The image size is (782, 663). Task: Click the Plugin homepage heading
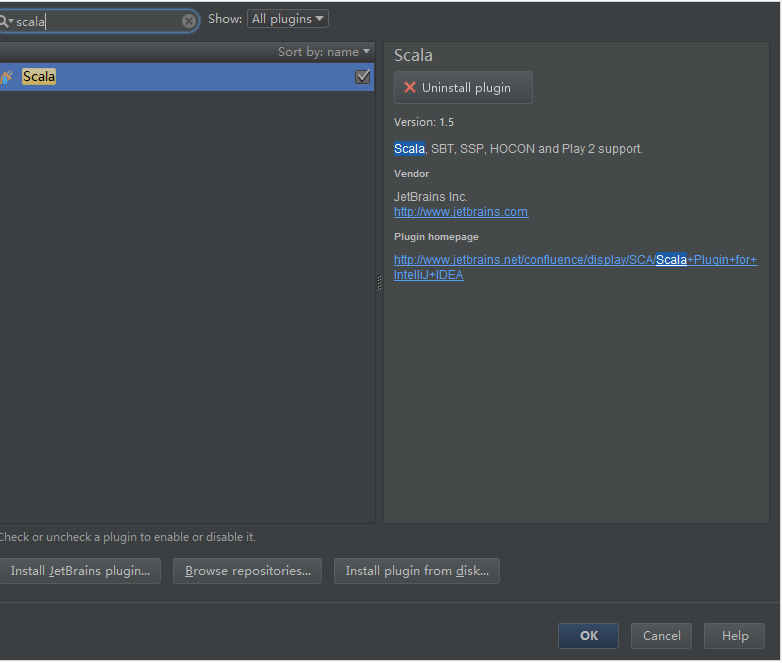point(436,237)
